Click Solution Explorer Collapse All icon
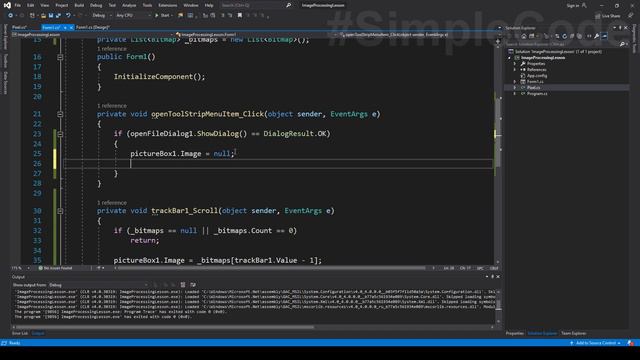The image size is (640, 360). pyautogui.click(x=572, y=36)
